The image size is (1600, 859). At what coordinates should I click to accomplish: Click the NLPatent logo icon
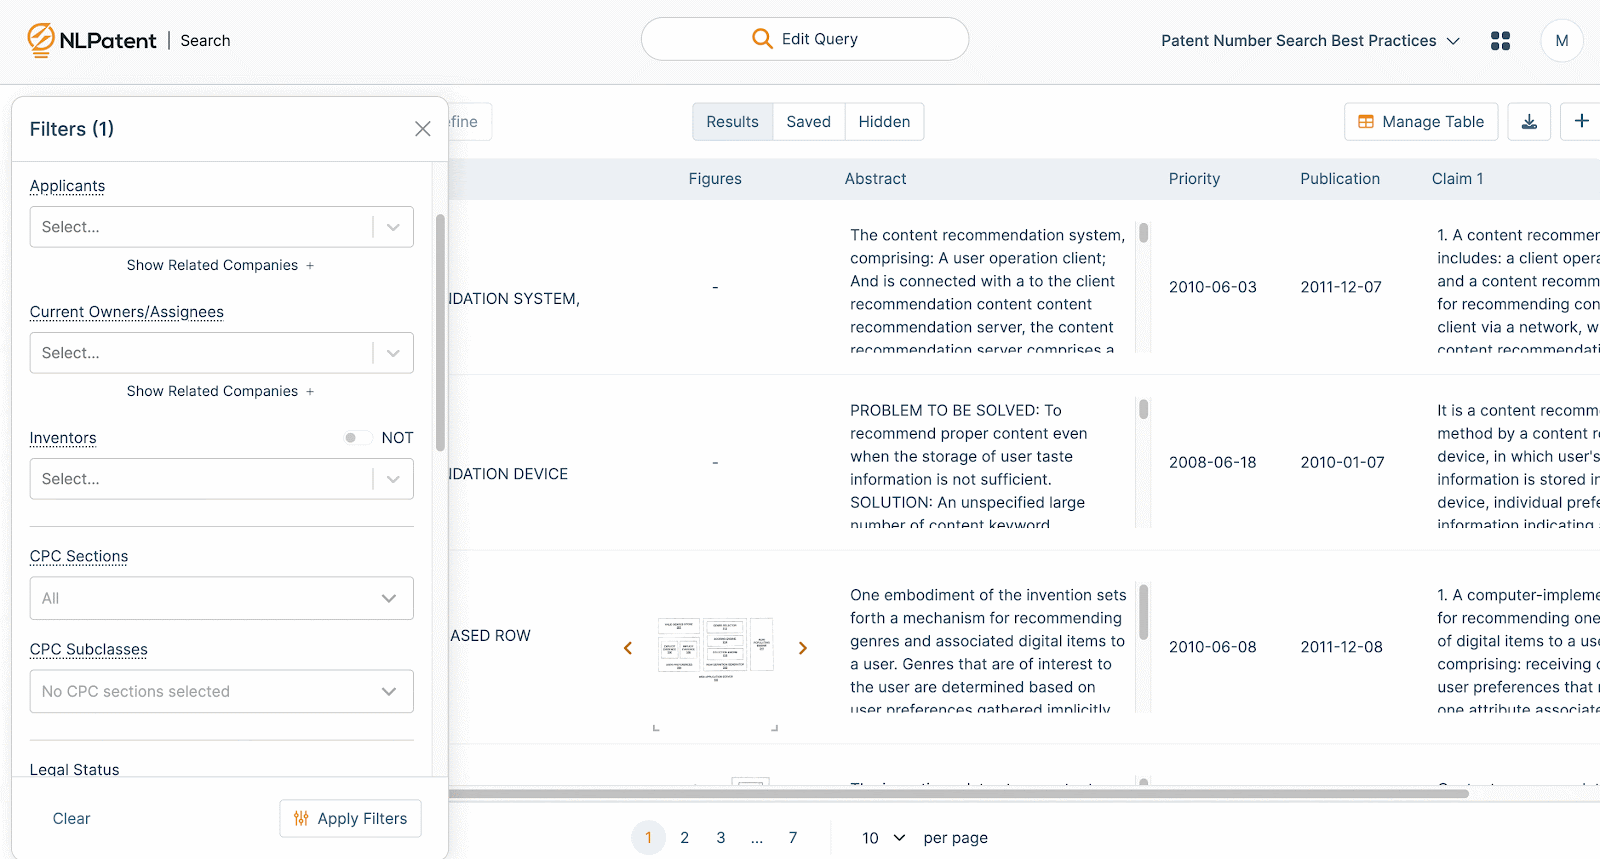(41, 40)
